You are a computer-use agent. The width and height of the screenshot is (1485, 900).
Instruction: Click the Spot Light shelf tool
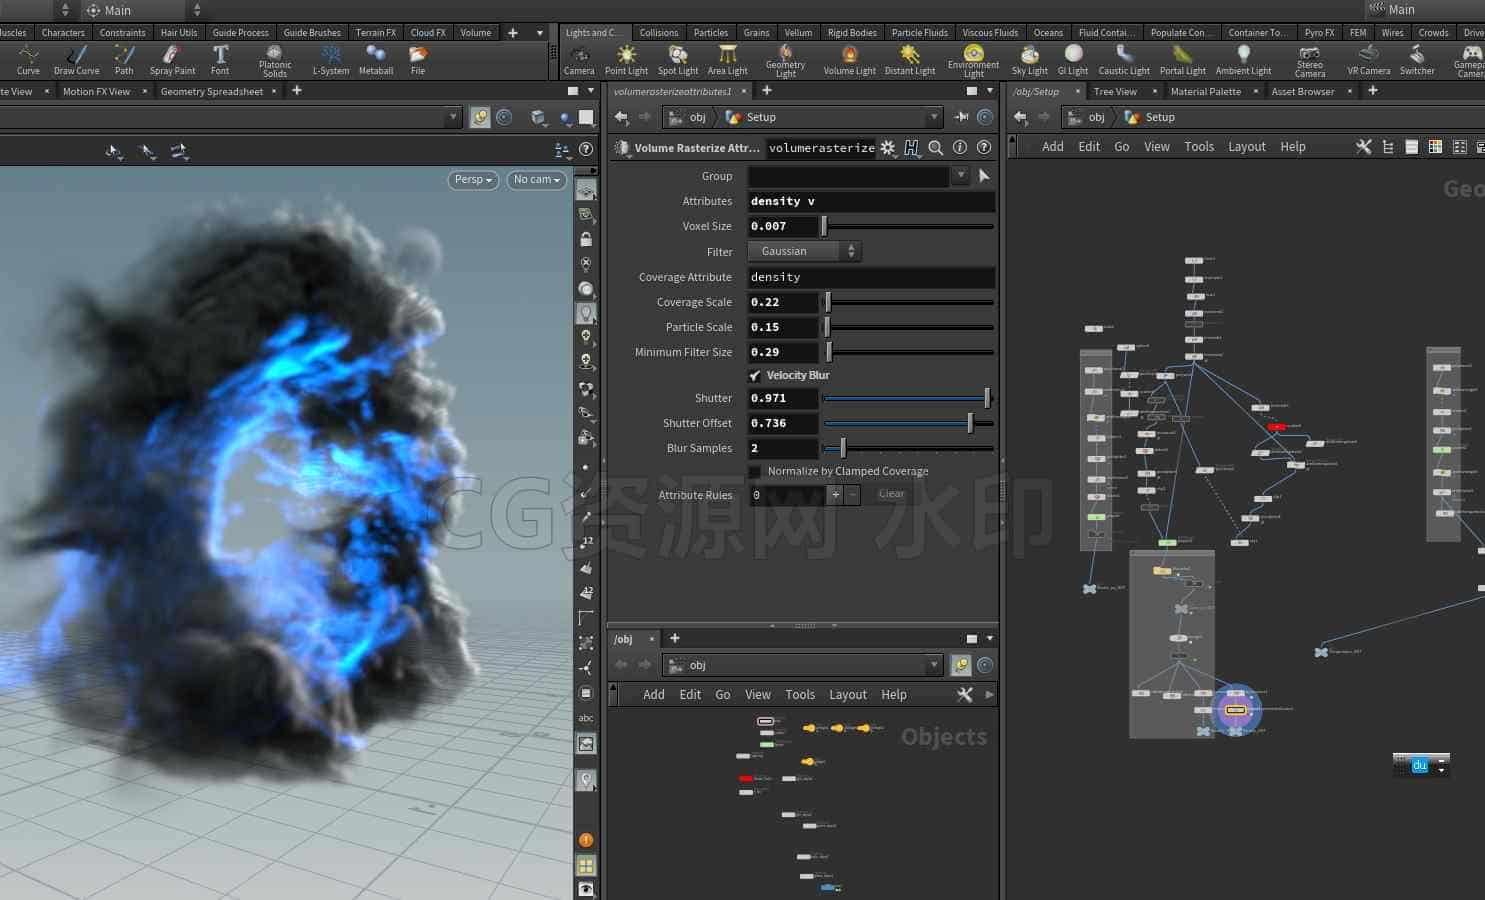click(x=678, y=59)
